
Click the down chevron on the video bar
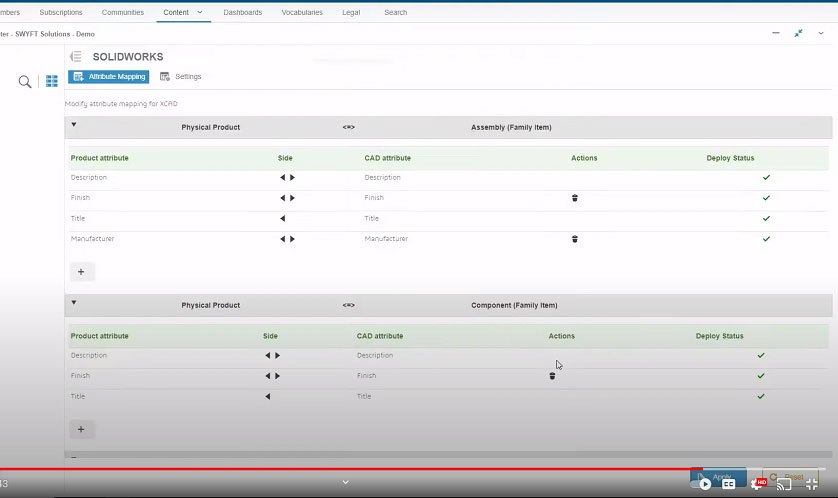(x=346, y=482)
